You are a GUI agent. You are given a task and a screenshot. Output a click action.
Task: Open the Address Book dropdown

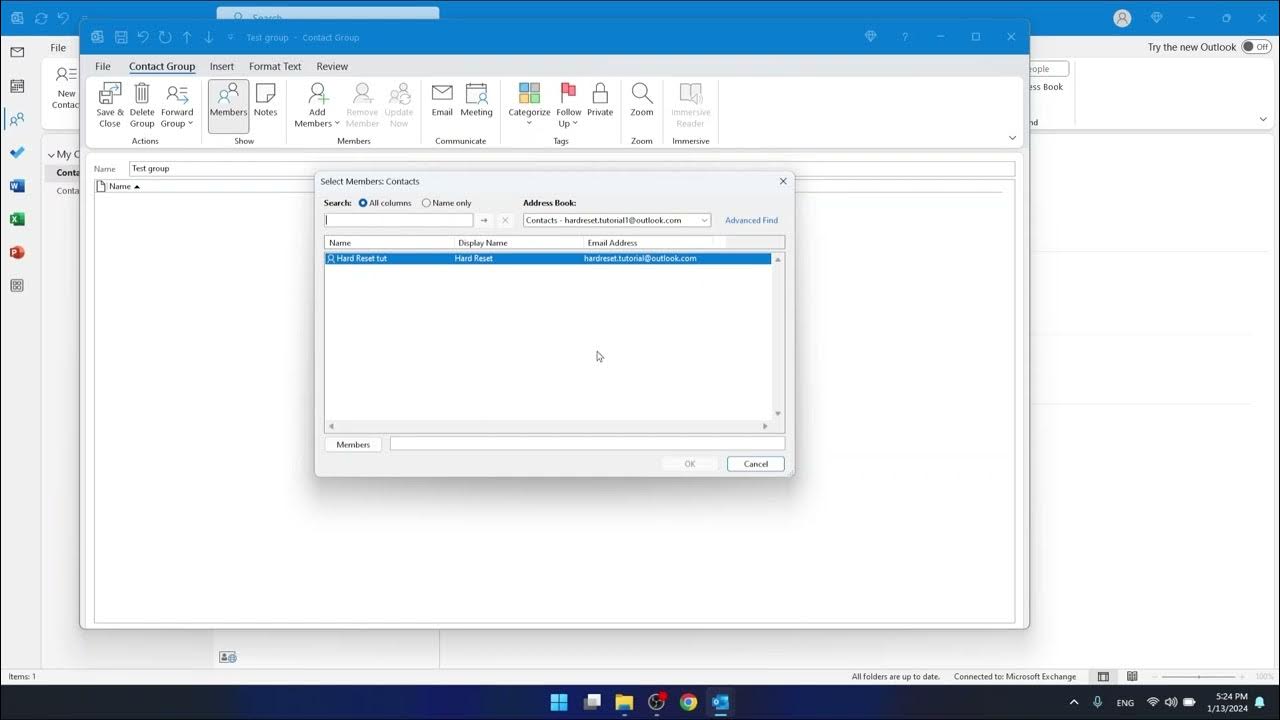coord(706,220)
